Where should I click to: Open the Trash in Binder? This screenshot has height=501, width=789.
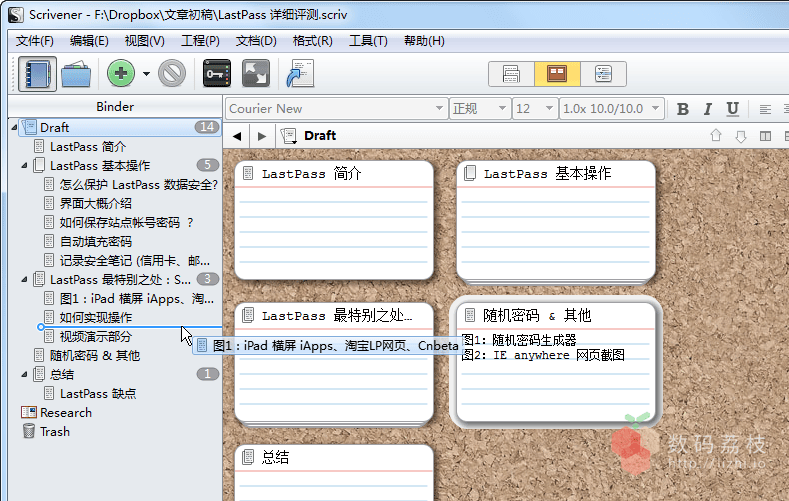(x=54, y=432)
